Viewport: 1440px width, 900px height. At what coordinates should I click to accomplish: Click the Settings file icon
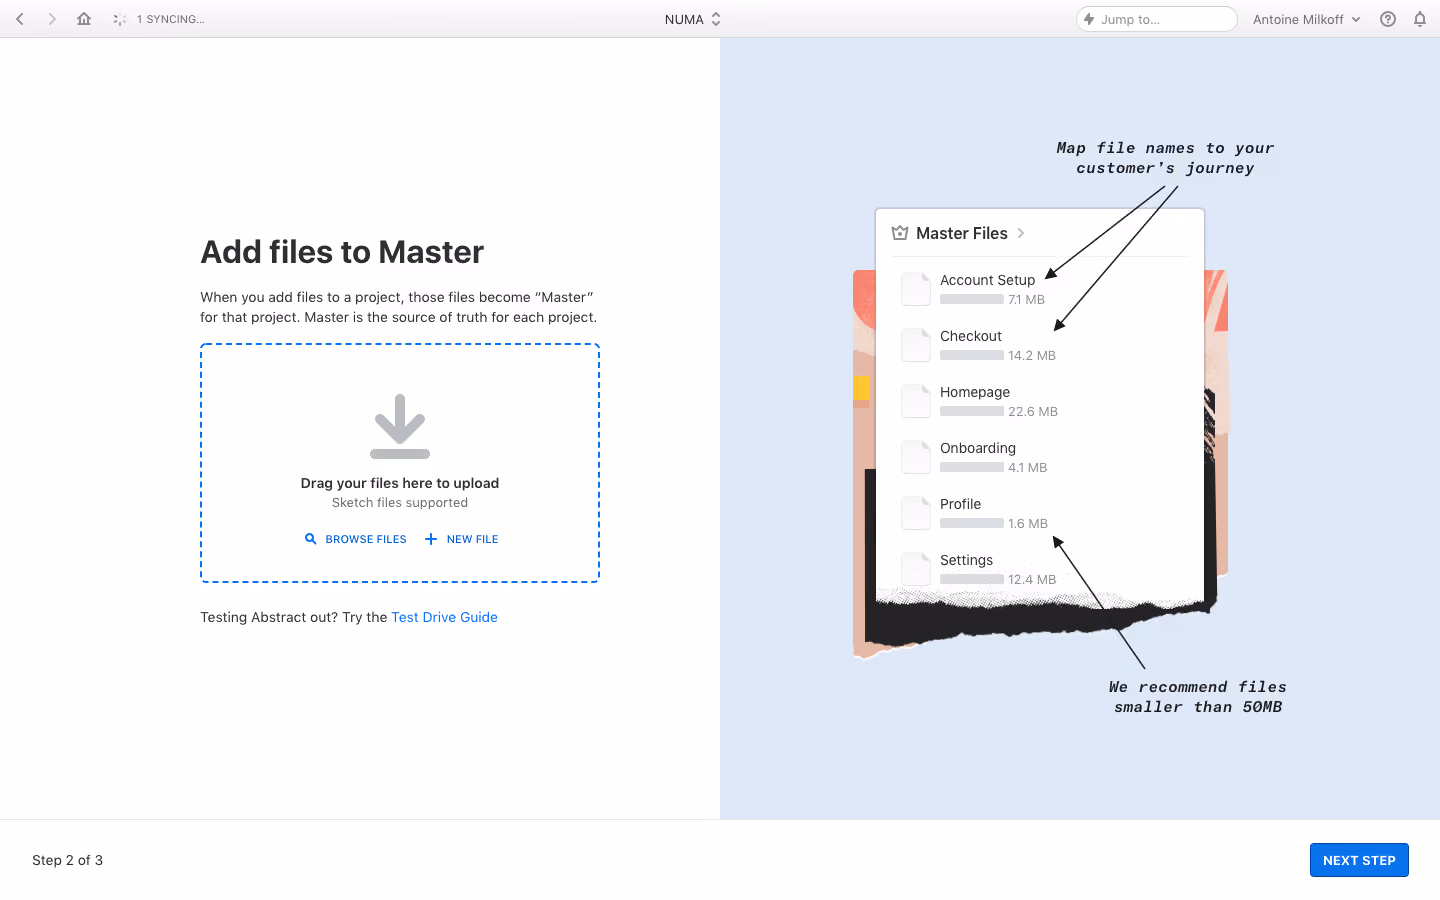916,569
